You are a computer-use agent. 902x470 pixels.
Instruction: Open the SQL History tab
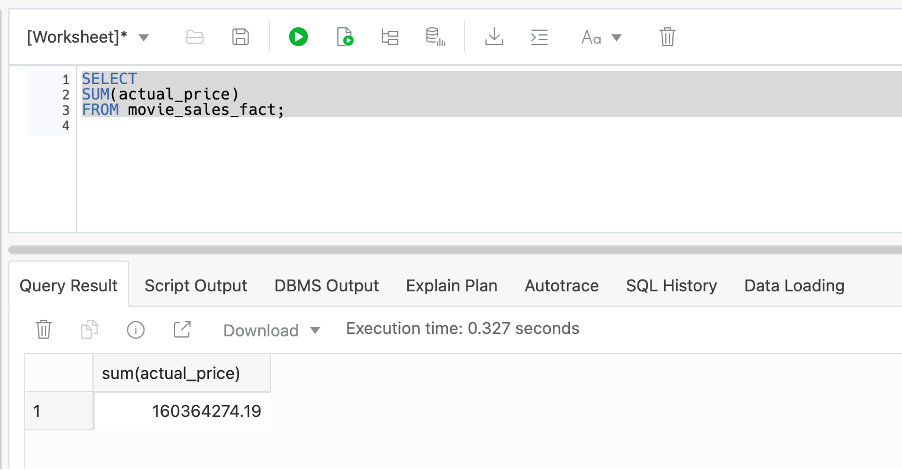(x=671, y=285)
